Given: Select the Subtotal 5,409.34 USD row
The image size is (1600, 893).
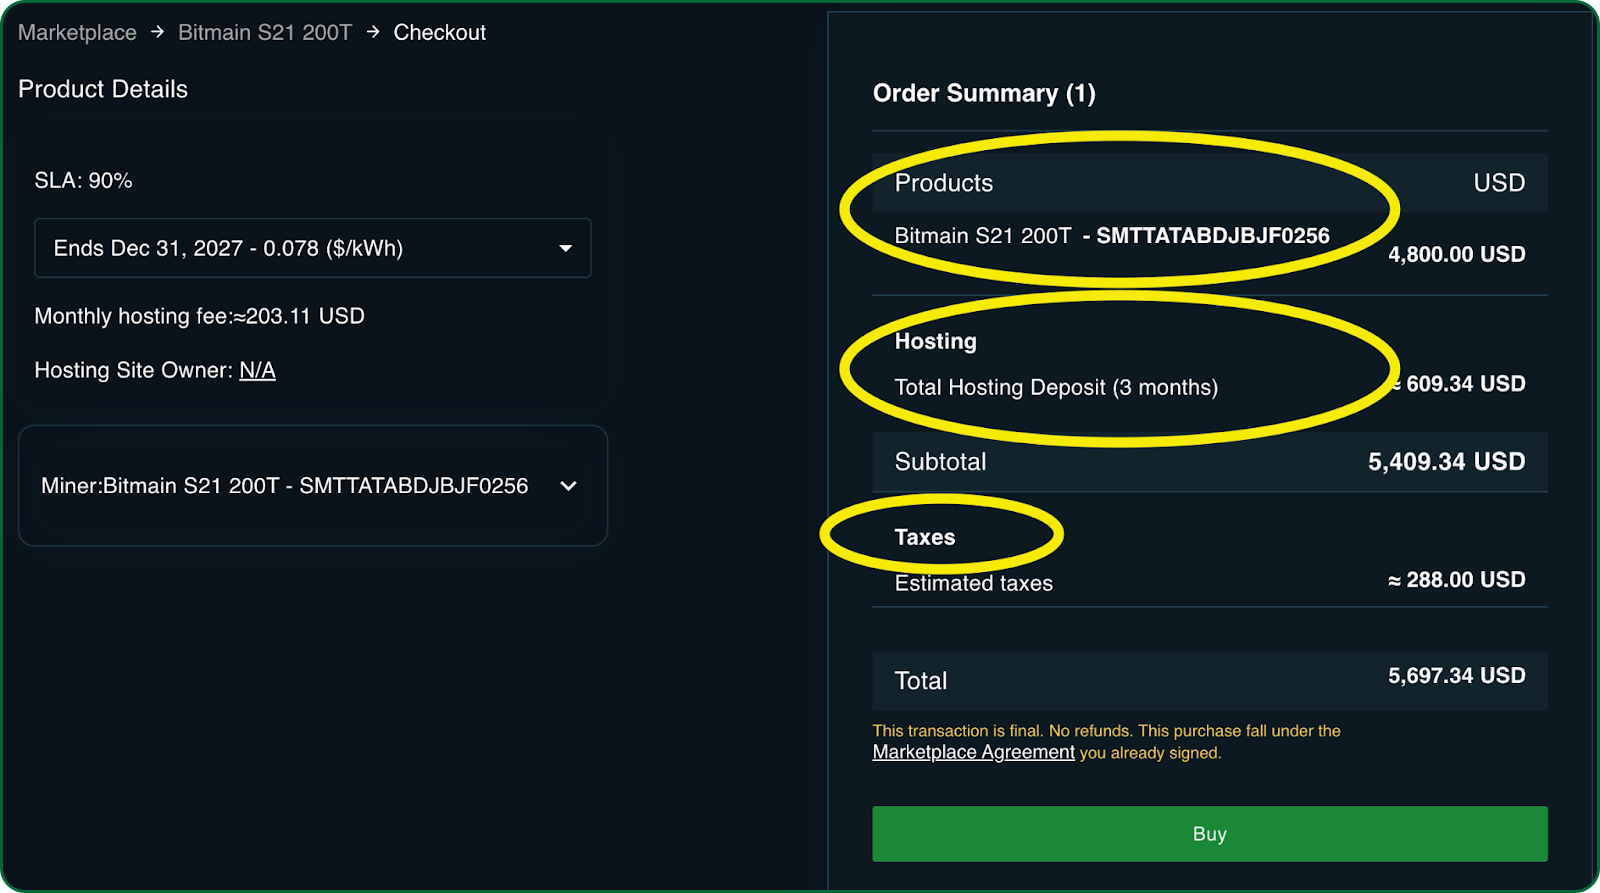Looking at the screenshot, I should [x=1209, y=462].
